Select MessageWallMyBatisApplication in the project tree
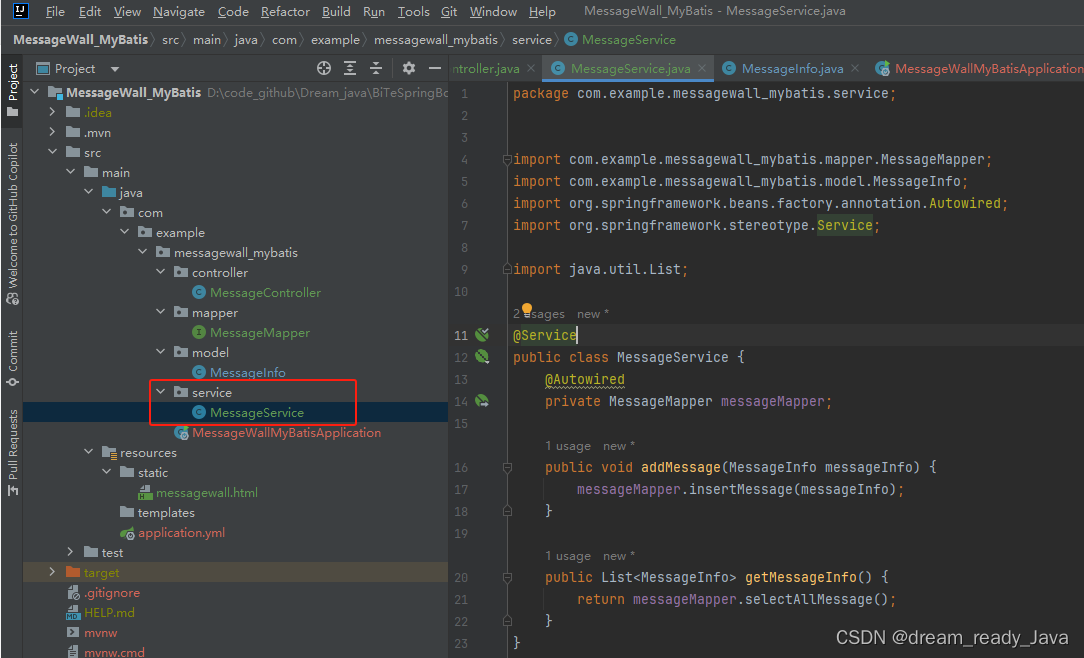 pos(286,433)
